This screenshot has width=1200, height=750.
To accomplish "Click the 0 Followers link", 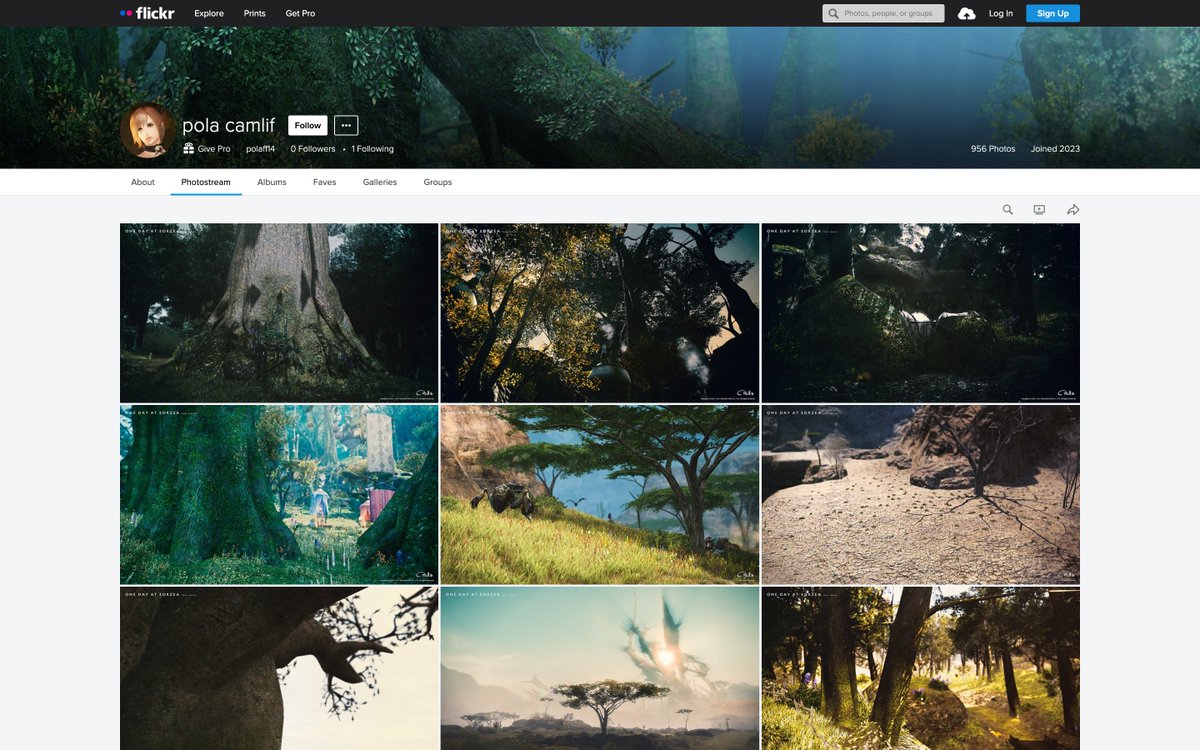I will pyautogui.click(x=313, y=149).
